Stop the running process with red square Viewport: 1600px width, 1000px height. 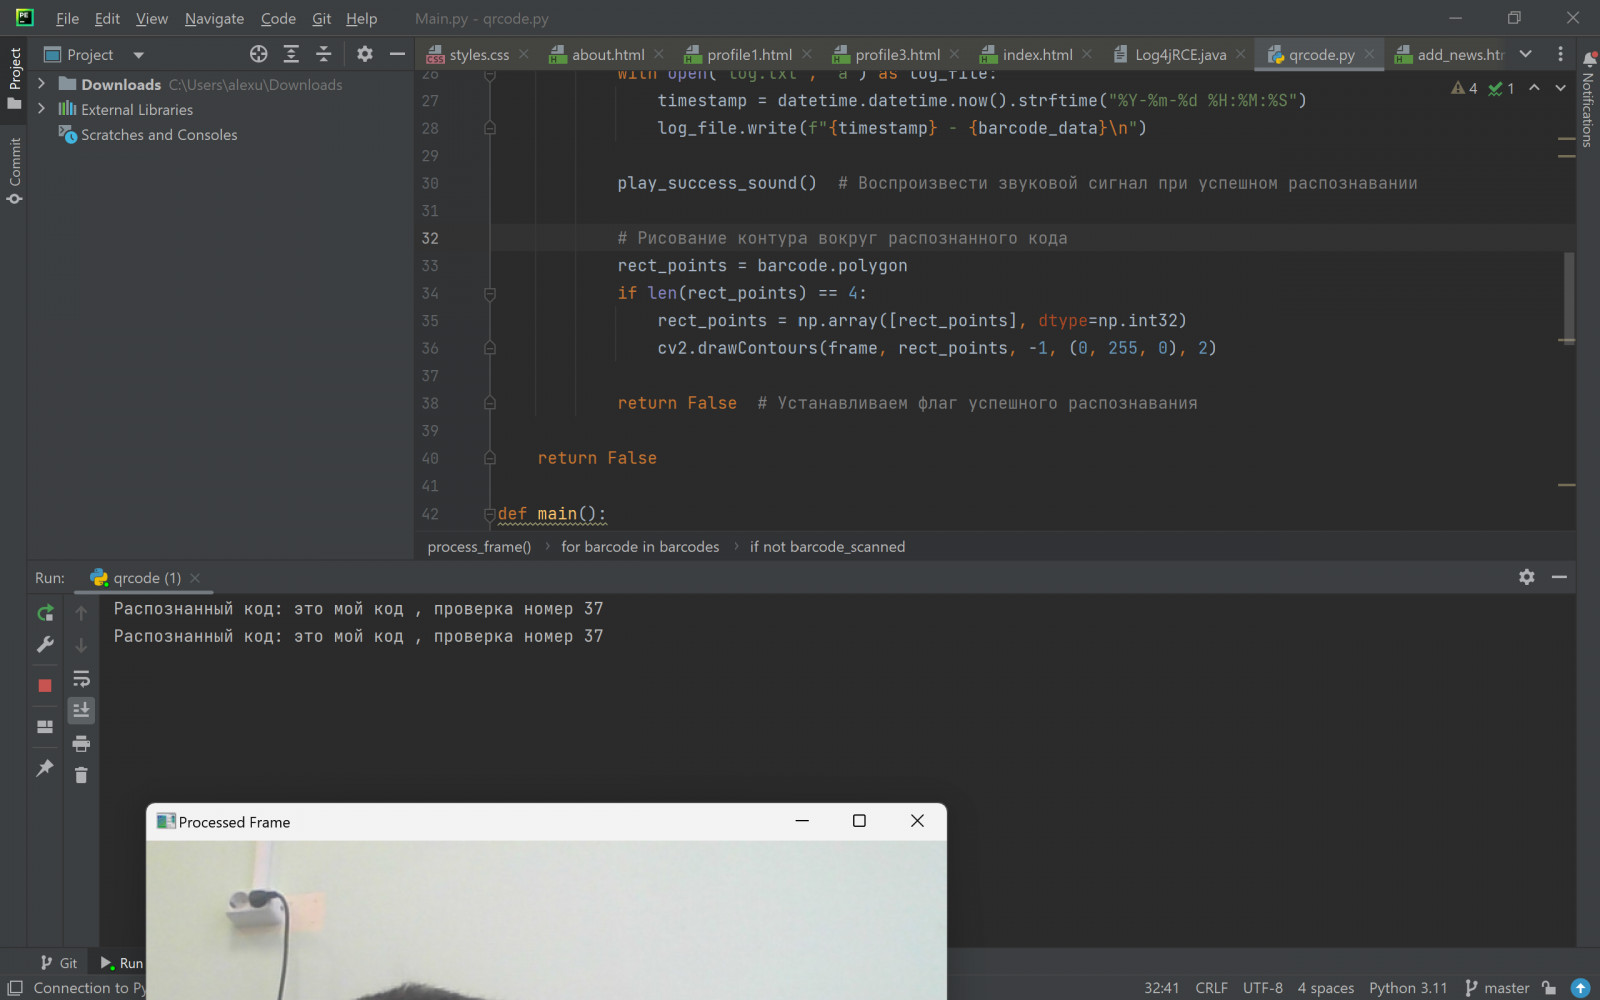(x=45, y=685)
